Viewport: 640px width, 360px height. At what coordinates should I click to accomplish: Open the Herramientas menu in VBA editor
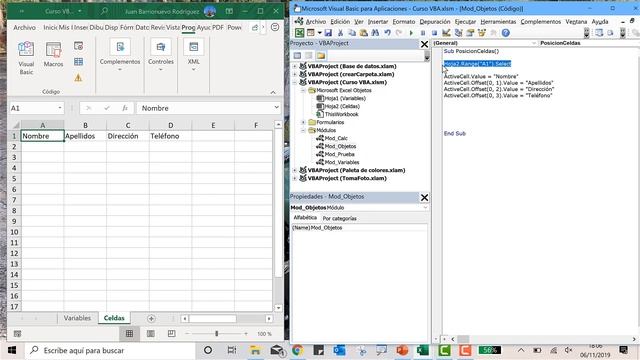click(498, 22)
